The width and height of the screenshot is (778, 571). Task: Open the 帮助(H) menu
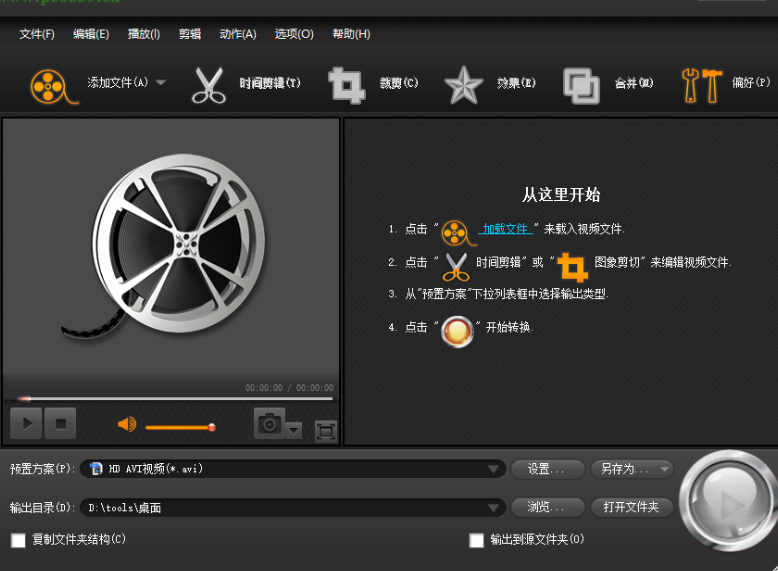(x=350, y=34)
